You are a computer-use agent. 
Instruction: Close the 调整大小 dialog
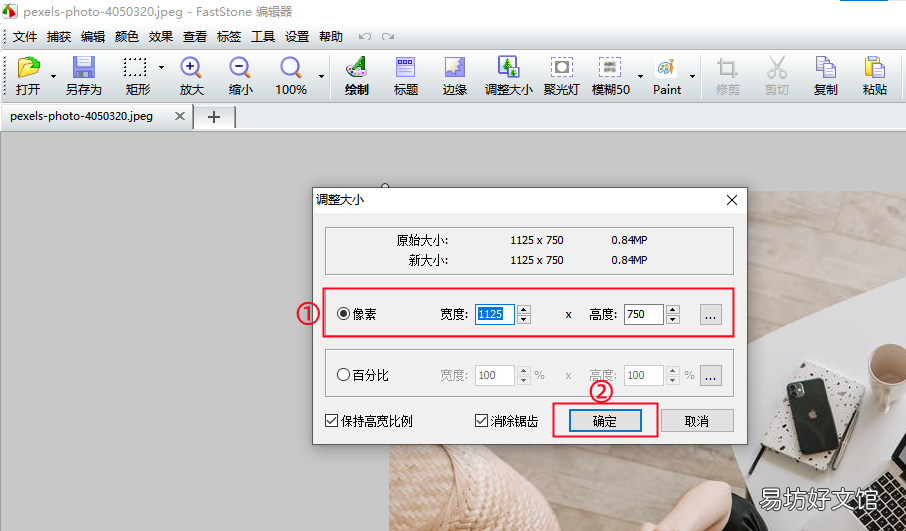click(732, 200)
